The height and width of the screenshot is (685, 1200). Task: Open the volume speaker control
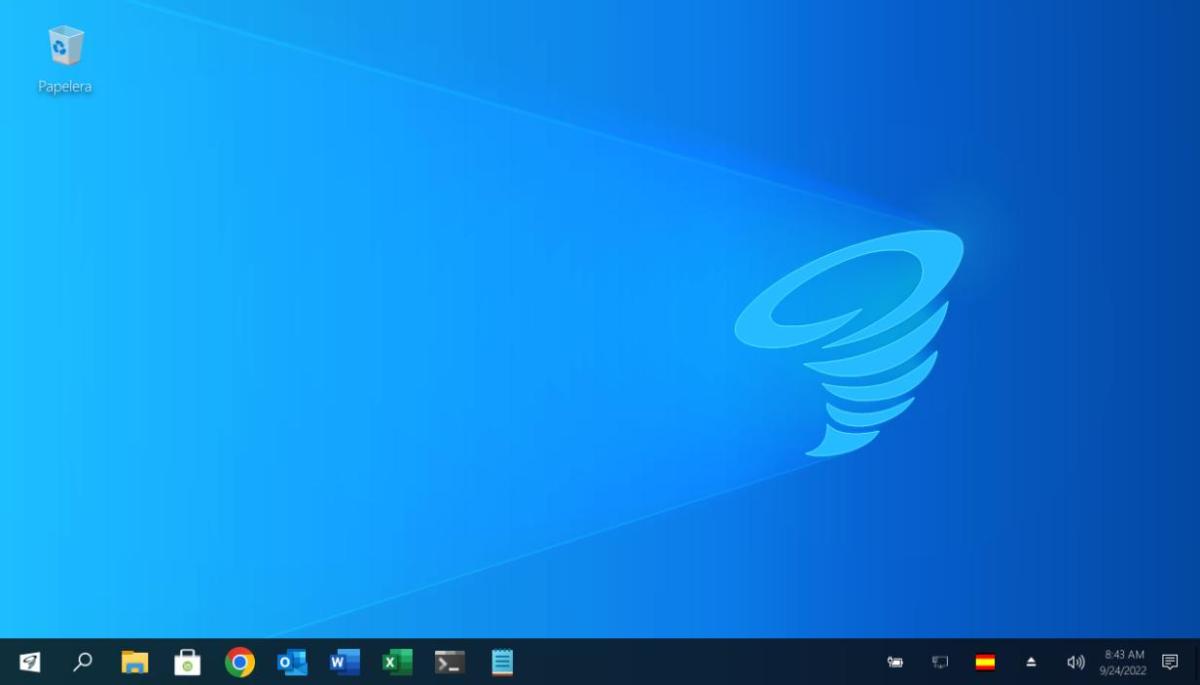click(x=1076, y=662)
